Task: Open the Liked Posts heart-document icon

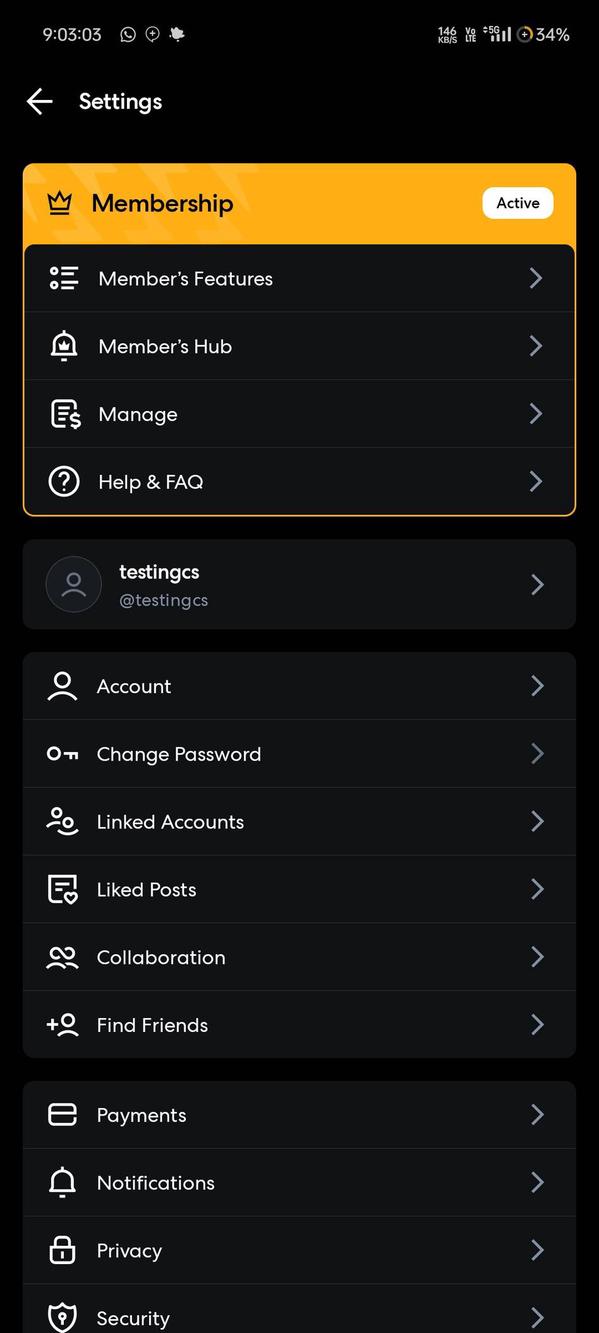Action: click(x=62, y=889)
